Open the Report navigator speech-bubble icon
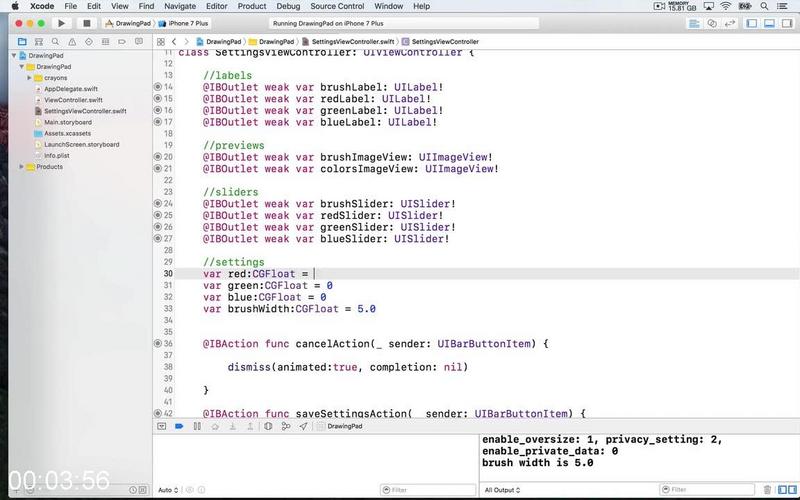The width and height of the screenshot is (800, 500). coord(139,42)
